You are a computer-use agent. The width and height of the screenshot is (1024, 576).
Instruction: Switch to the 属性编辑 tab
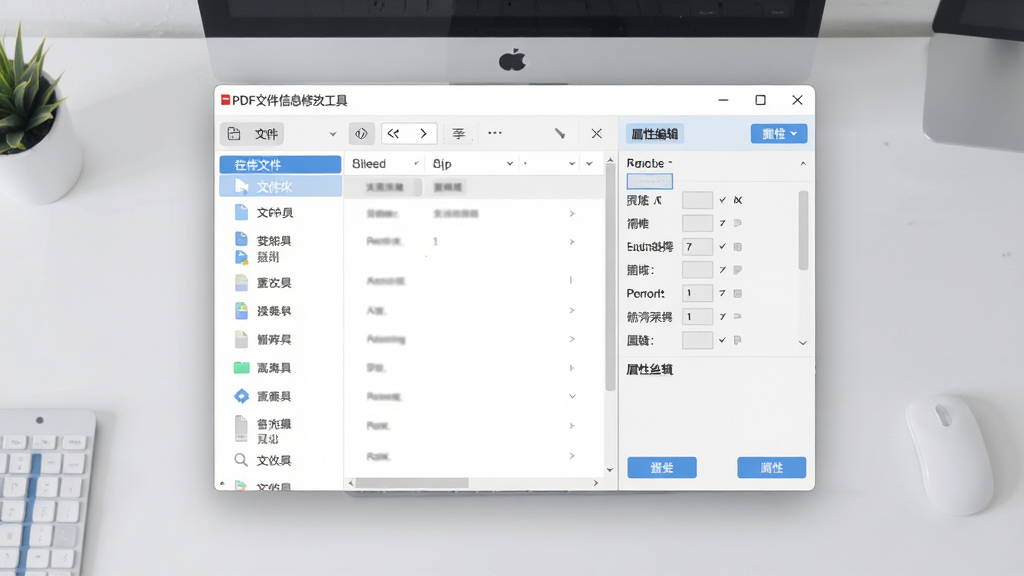point(655,134)
